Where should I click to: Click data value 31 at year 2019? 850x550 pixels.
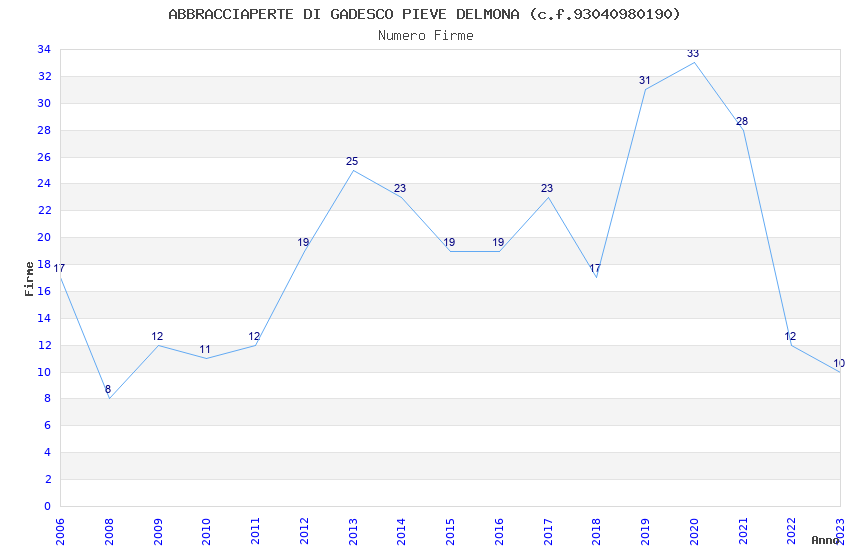pos(644,81)
